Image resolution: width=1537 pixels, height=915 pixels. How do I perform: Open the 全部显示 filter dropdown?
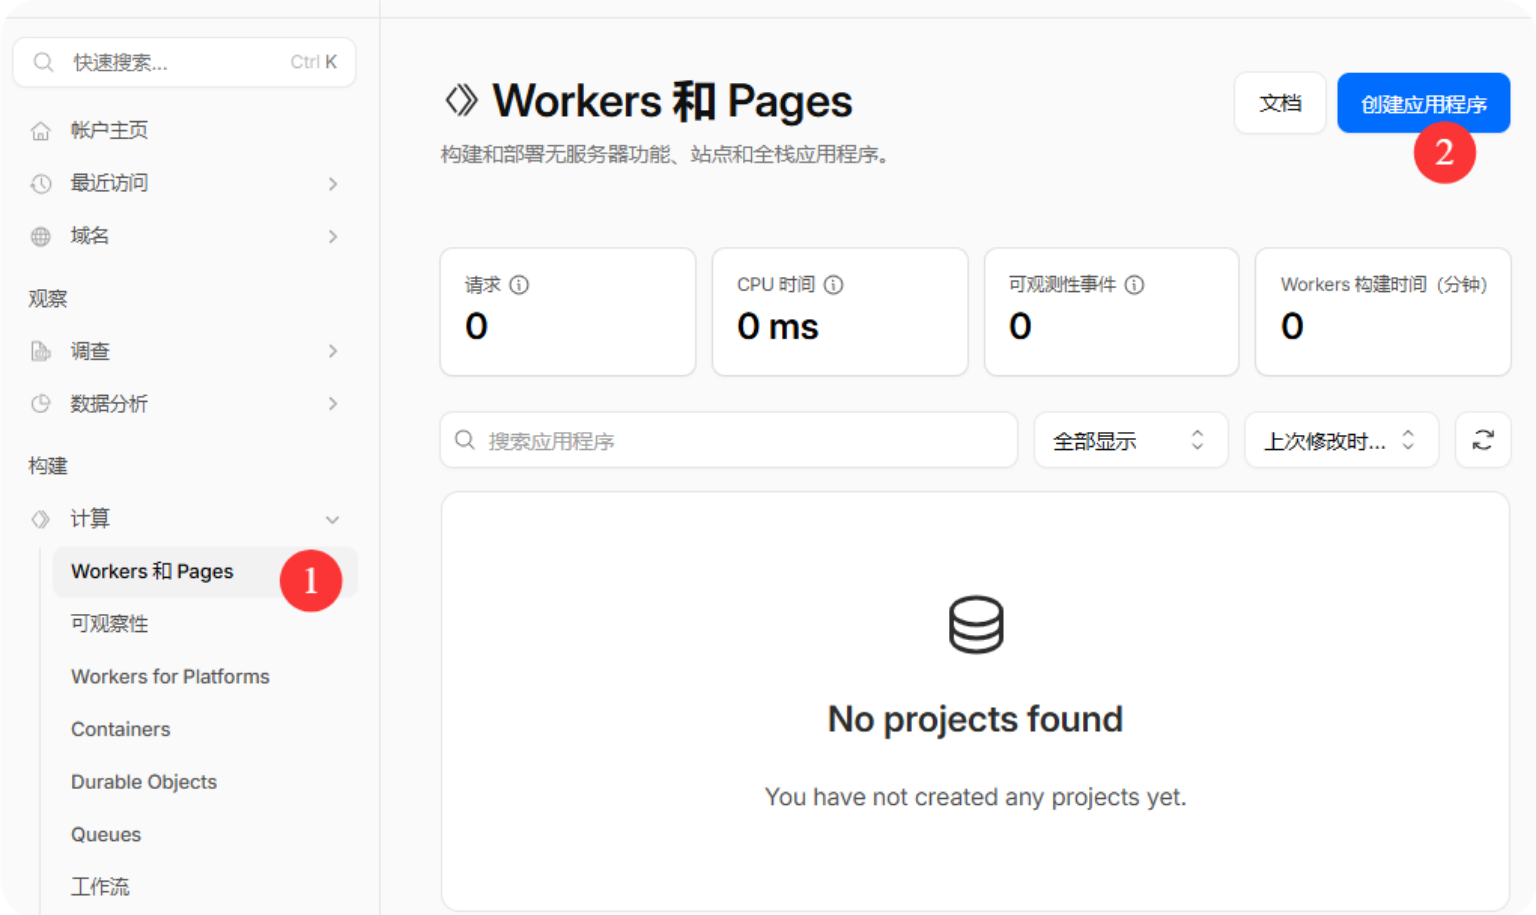1131,440
